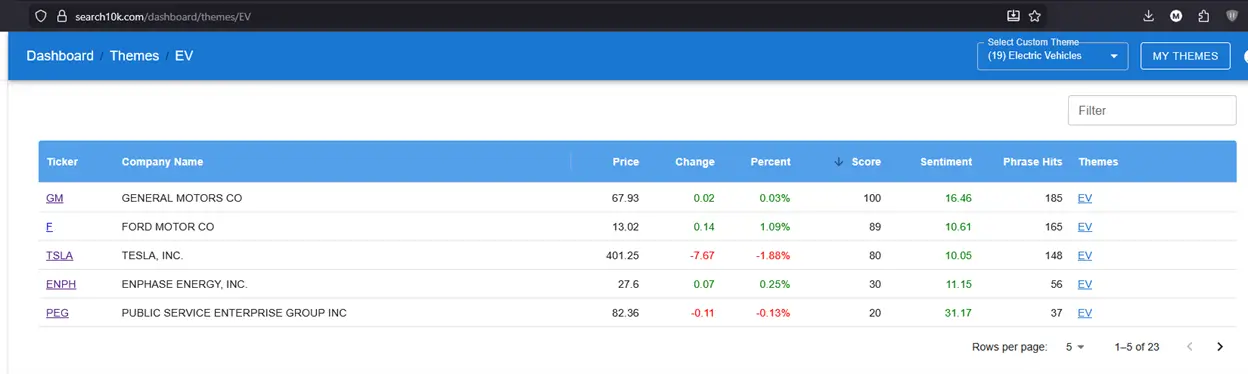Click EV theme link in Ford row
This screenshot has width=1248, height=374.
point(1085,227)
